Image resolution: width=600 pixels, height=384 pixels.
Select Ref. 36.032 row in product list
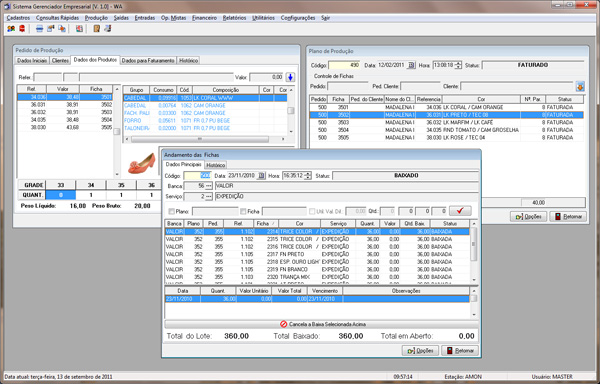pos(65,112)
